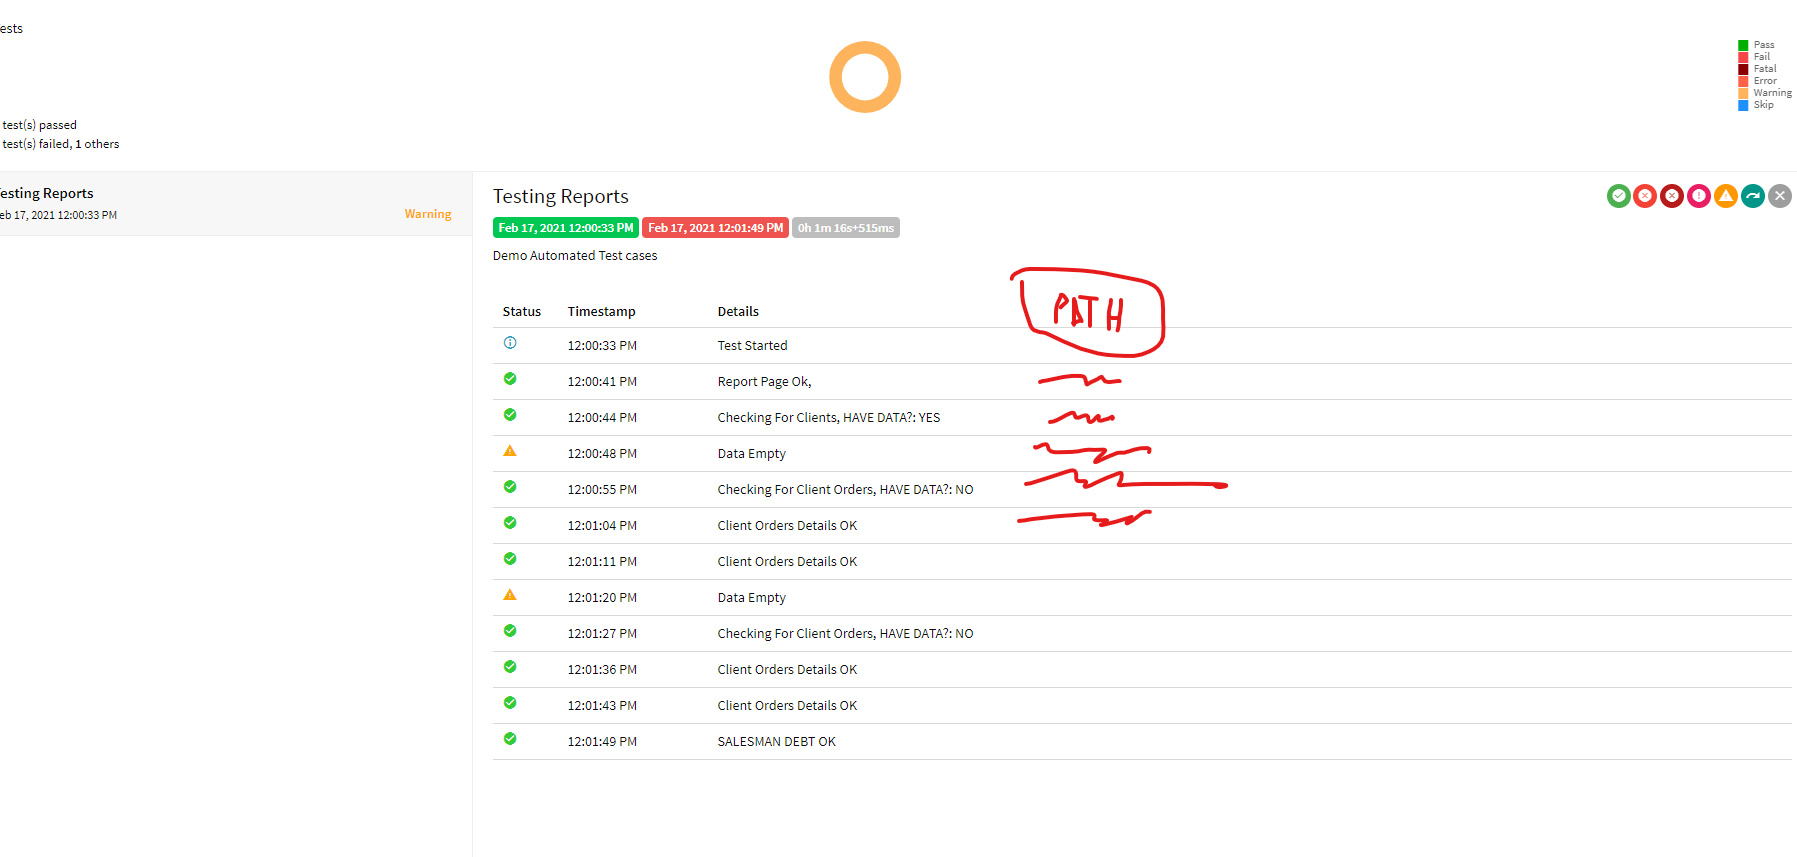Image resolution: width=1797 pixels, height=857 pixels.
Task: Click SALESMAN DEBT OK detail text
Action: (777, 742)
